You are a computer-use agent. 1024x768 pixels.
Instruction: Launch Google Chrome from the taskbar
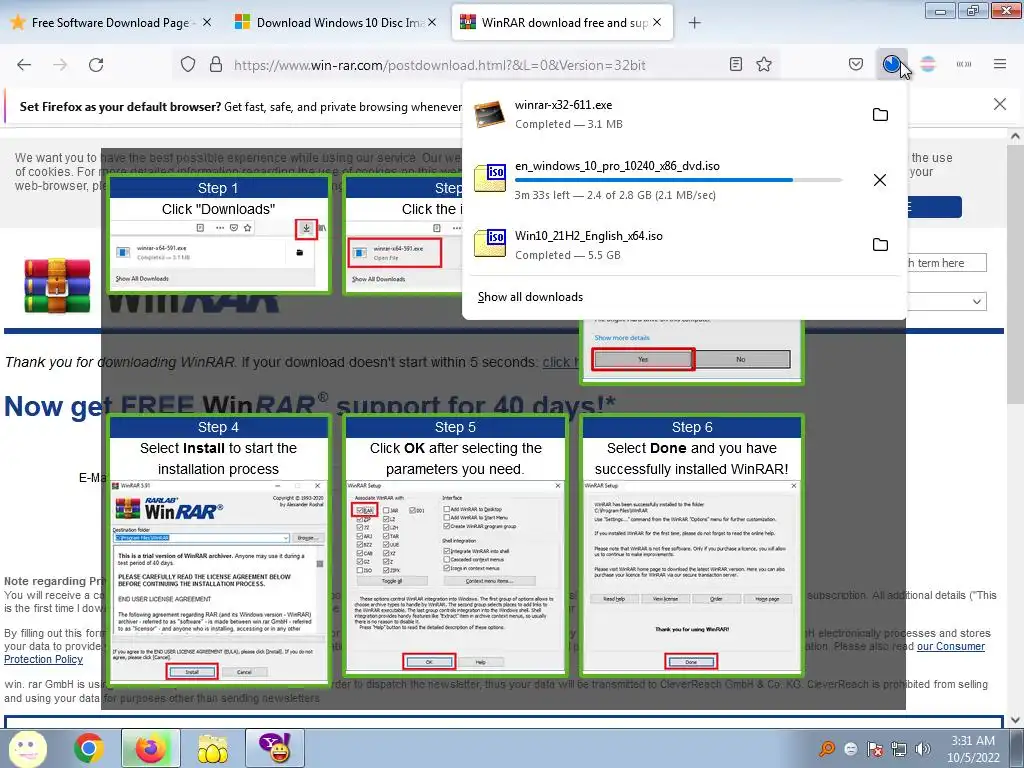pyautogui.click(x=88, y=748)
